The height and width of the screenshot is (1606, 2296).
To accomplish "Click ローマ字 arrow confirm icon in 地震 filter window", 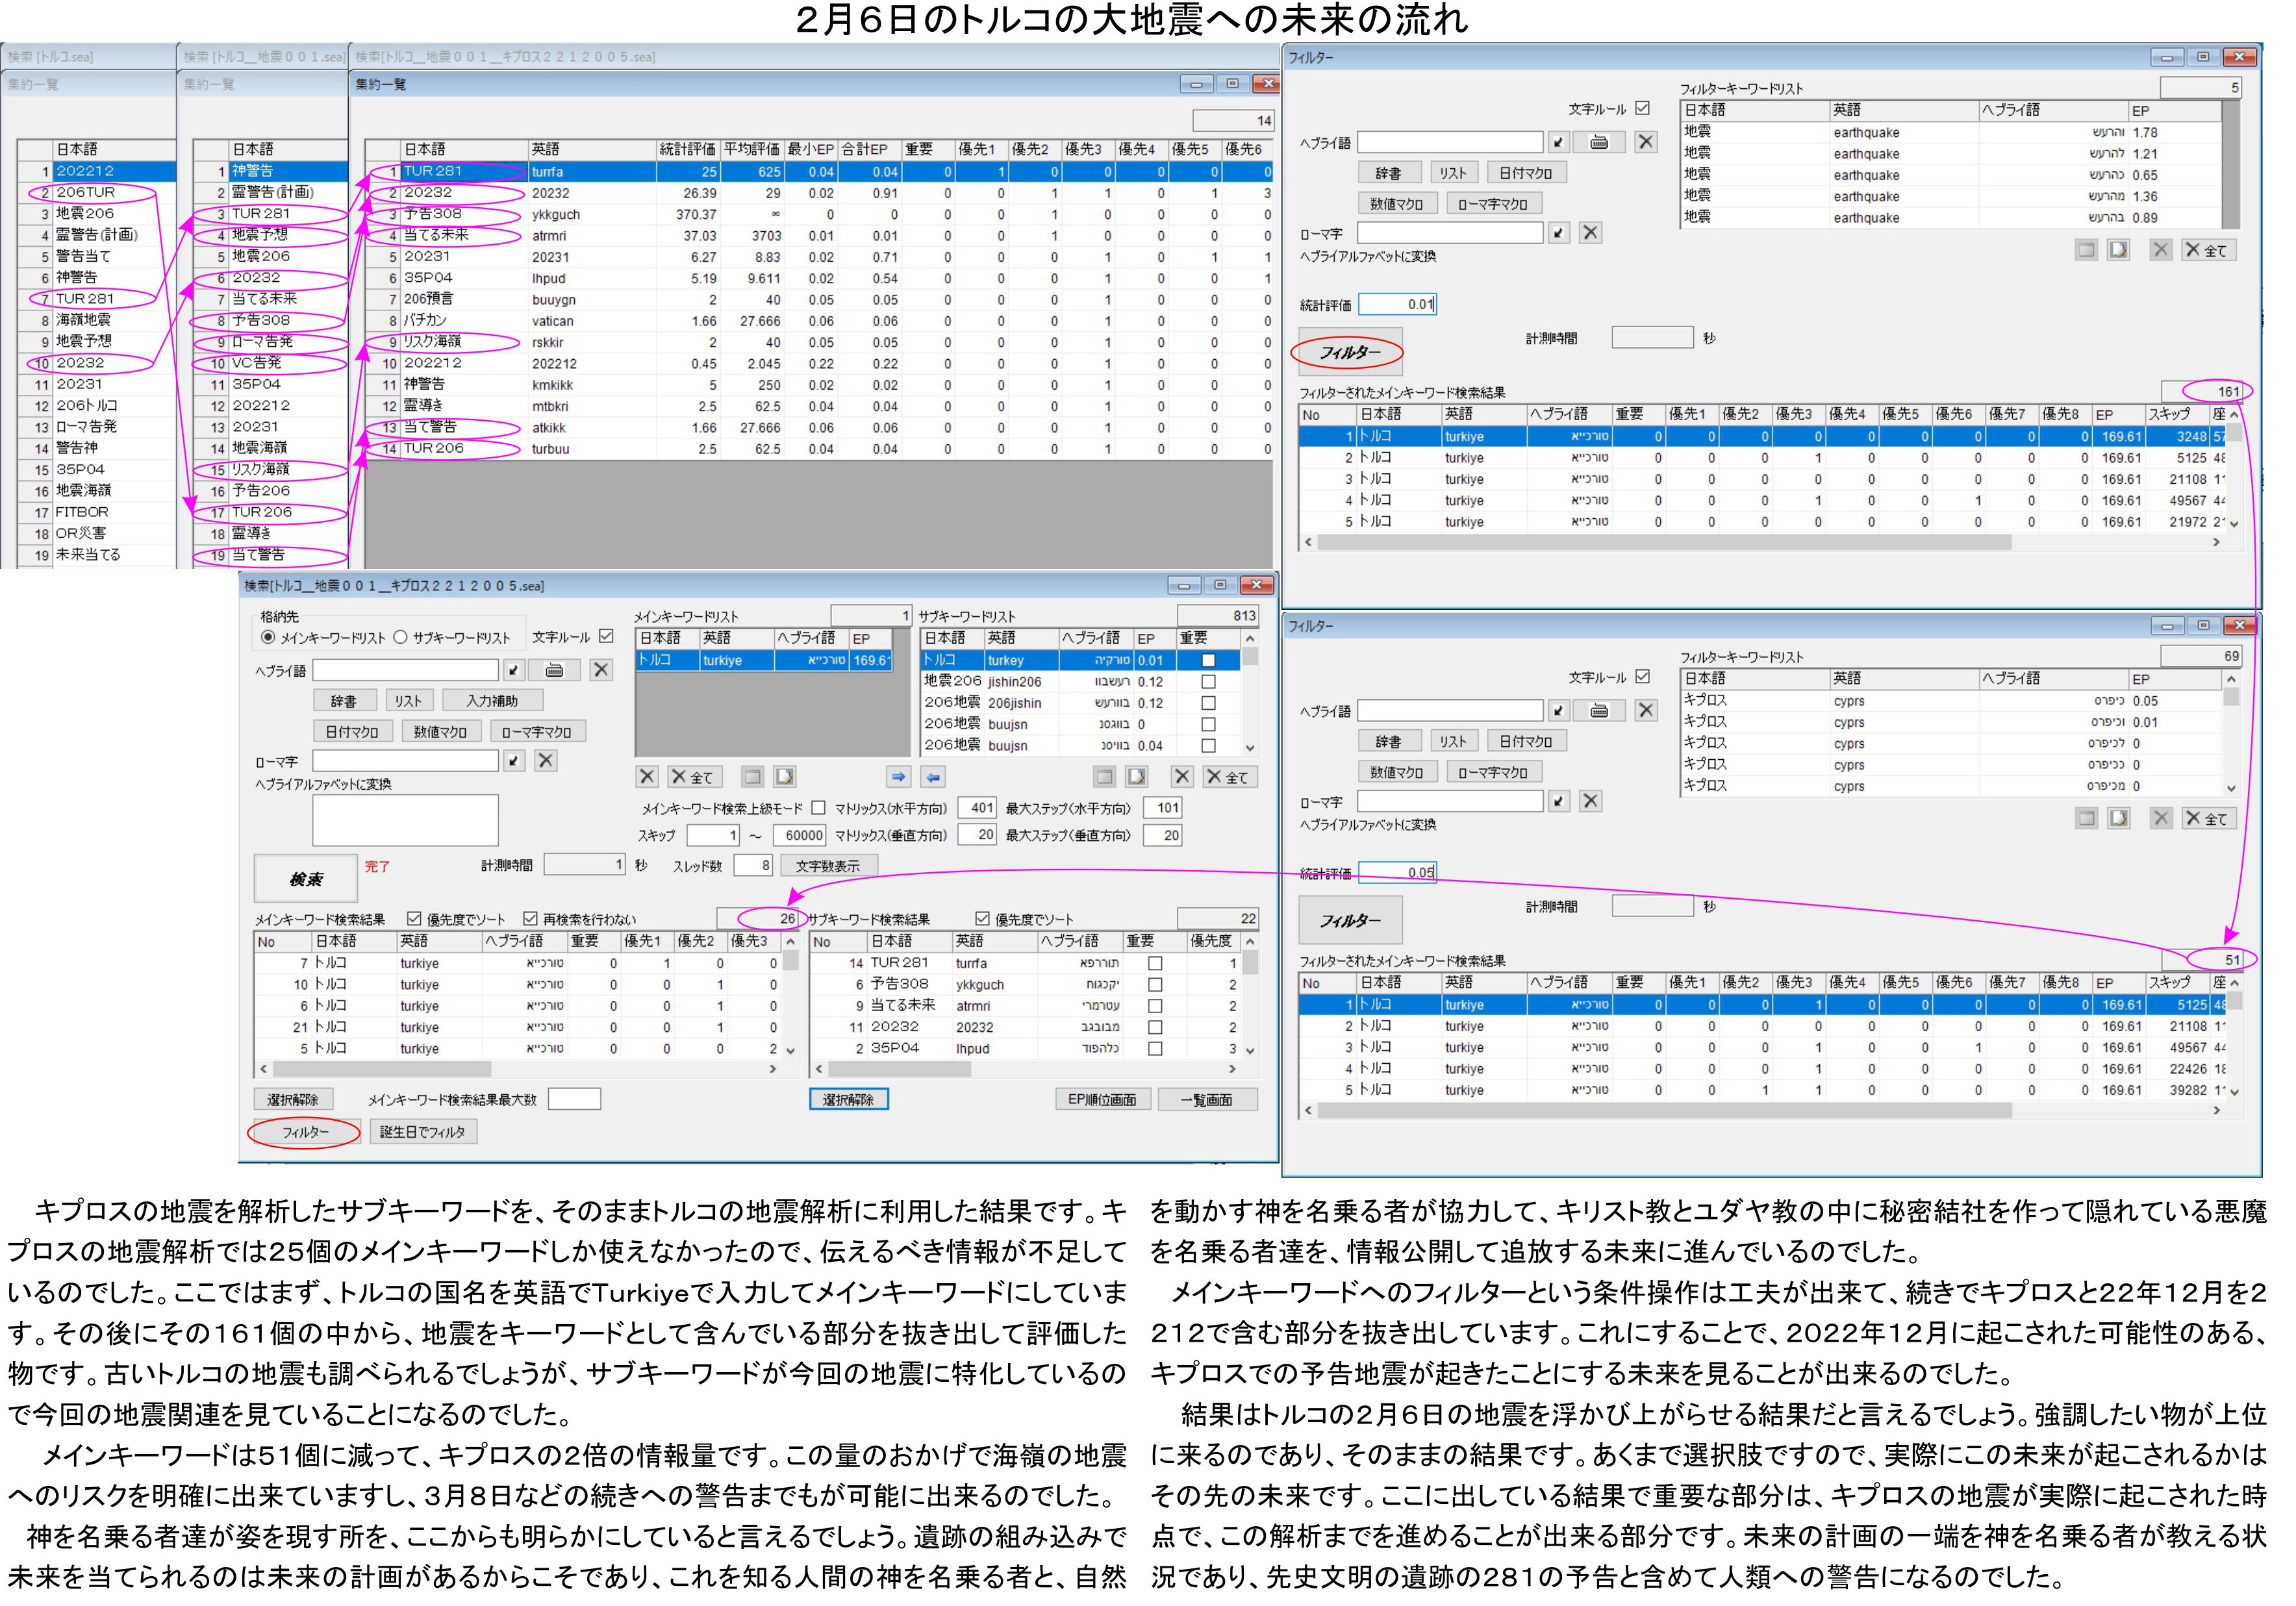I will coord(1559,233).
